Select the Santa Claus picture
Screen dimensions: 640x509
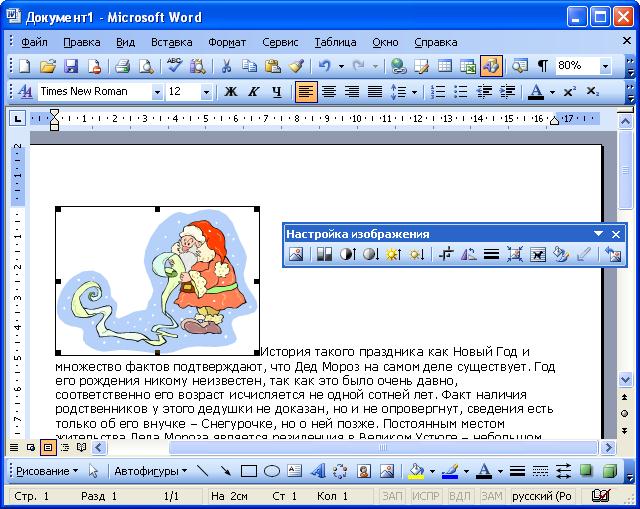tap(158, 281)
